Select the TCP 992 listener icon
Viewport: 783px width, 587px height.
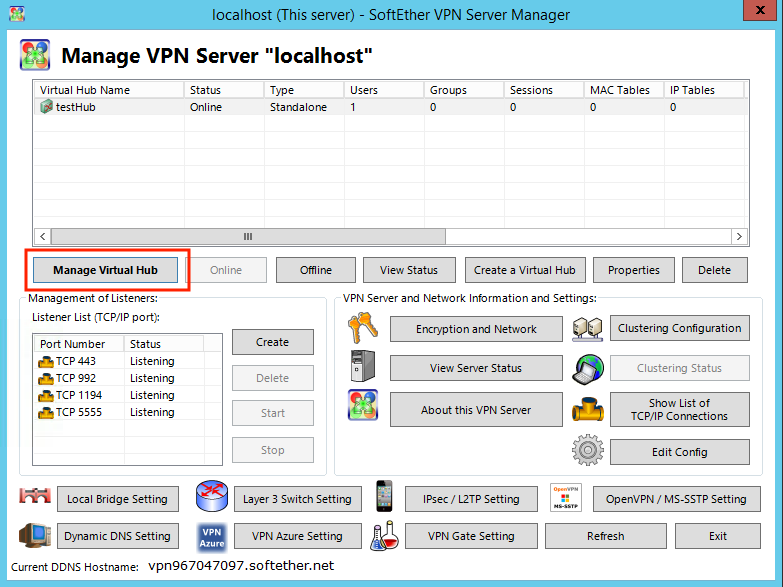click(45, 378)
